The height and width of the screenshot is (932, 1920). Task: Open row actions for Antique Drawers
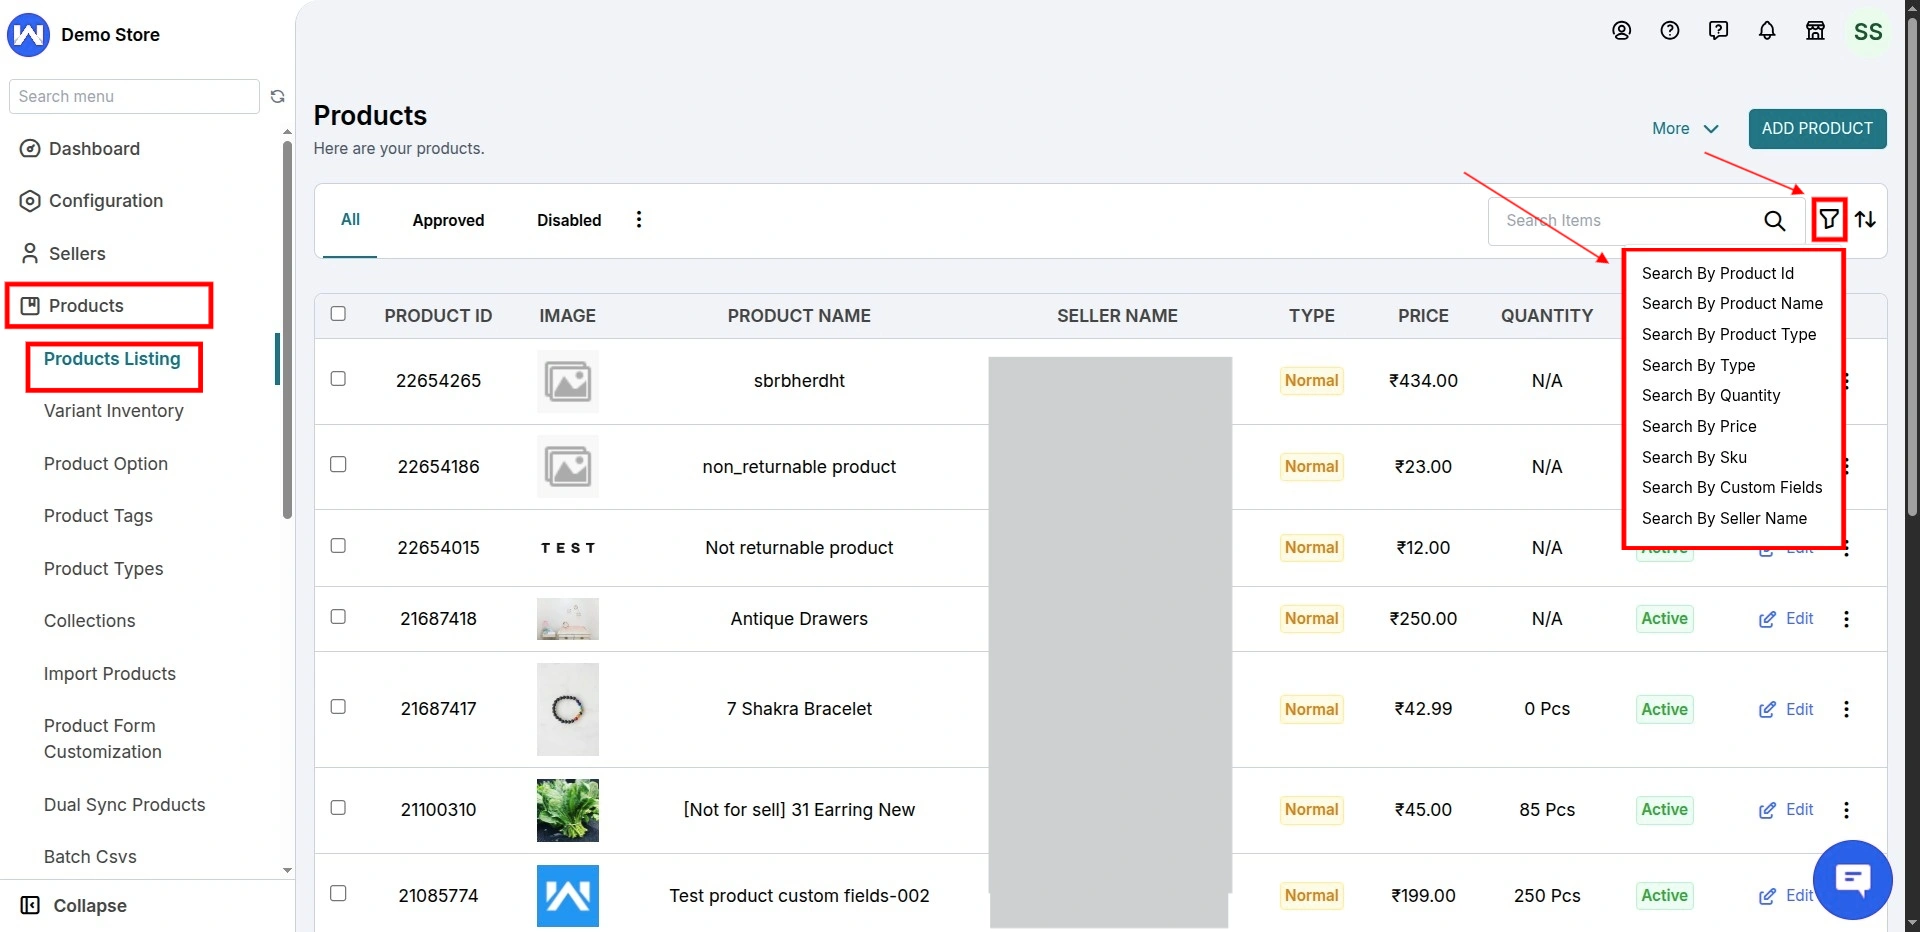click(x=1847, y=619)
